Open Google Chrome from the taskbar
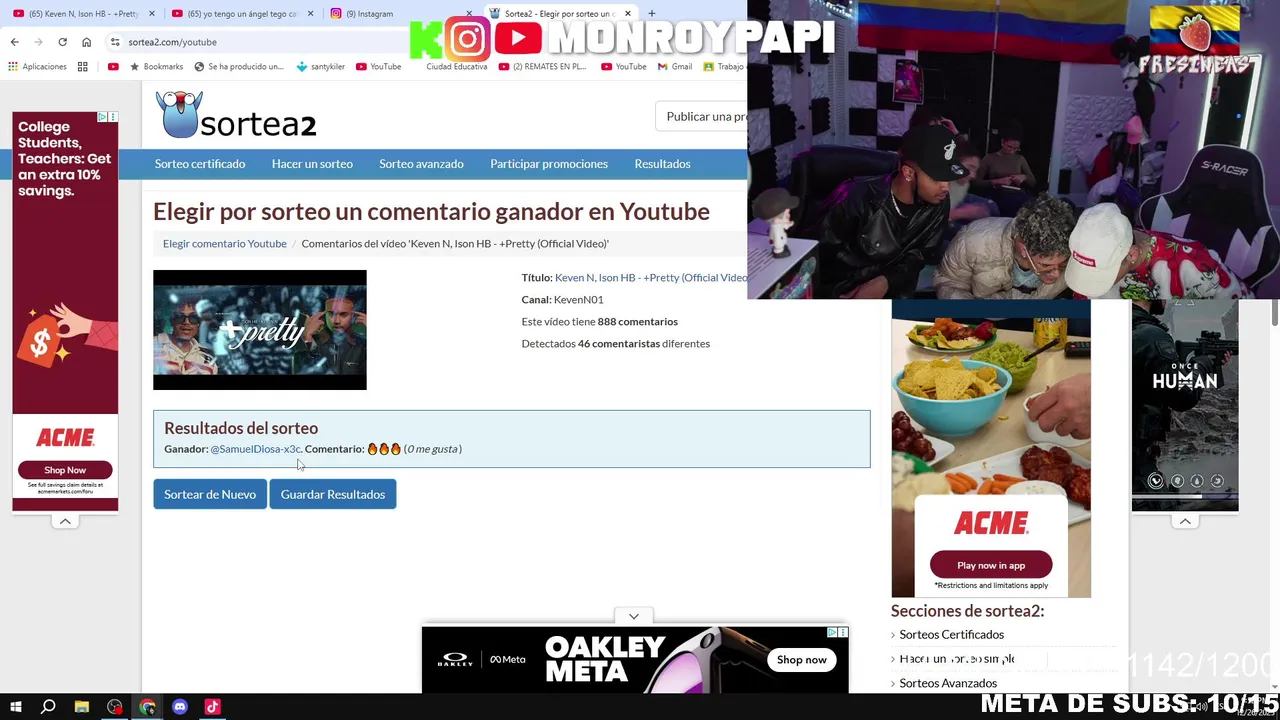1280x720 pixels. (x=147, y=707)
